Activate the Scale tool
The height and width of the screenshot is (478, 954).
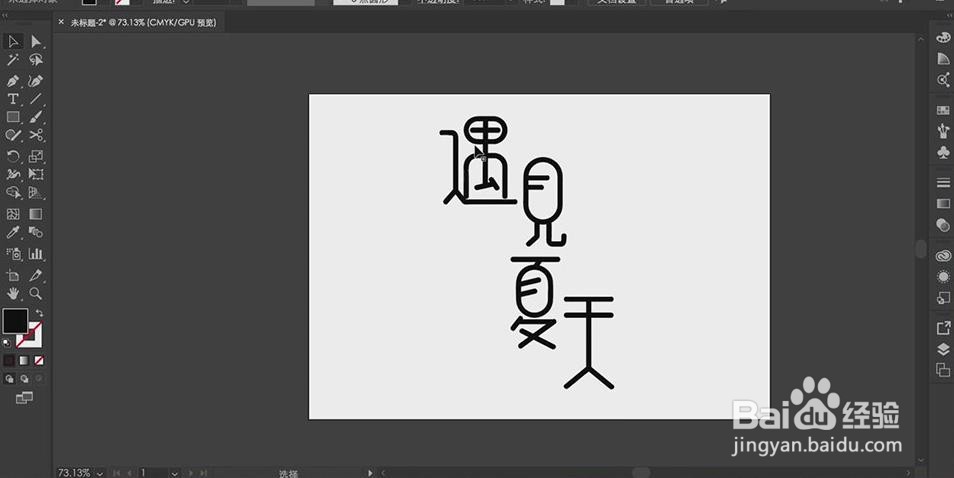point(36,156)
